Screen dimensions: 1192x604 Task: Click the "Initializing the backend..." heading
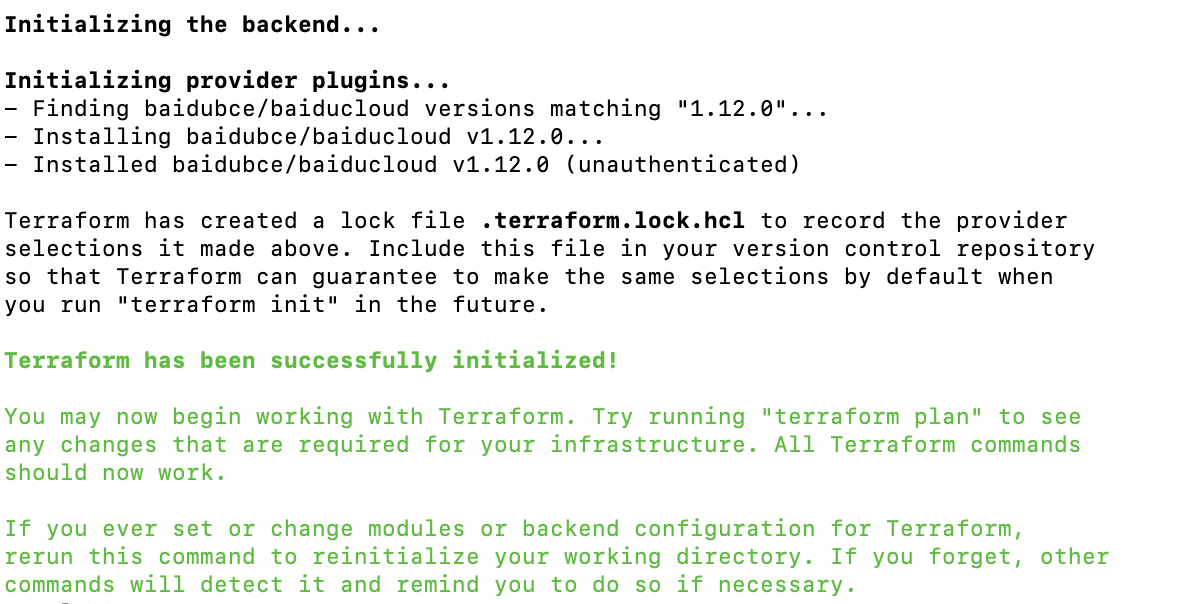[192, 25]
